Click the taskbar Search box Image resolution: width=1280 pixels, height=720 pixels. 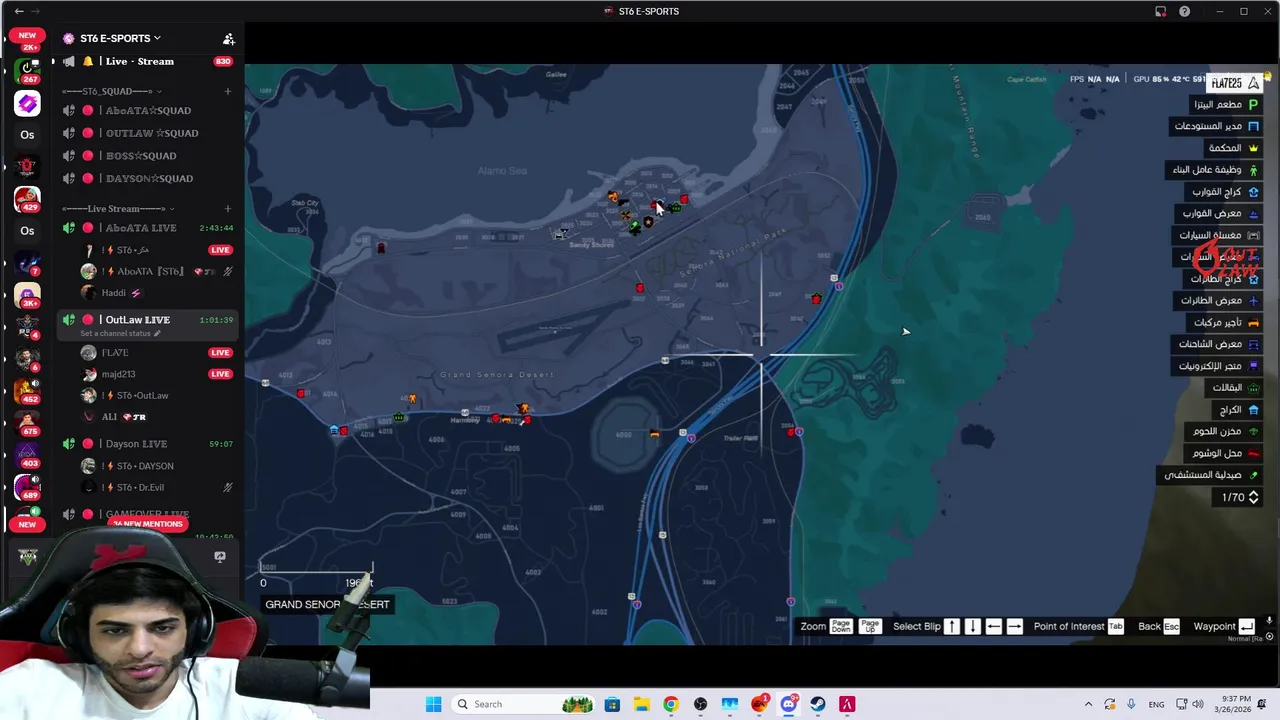(x=522, y=704)
